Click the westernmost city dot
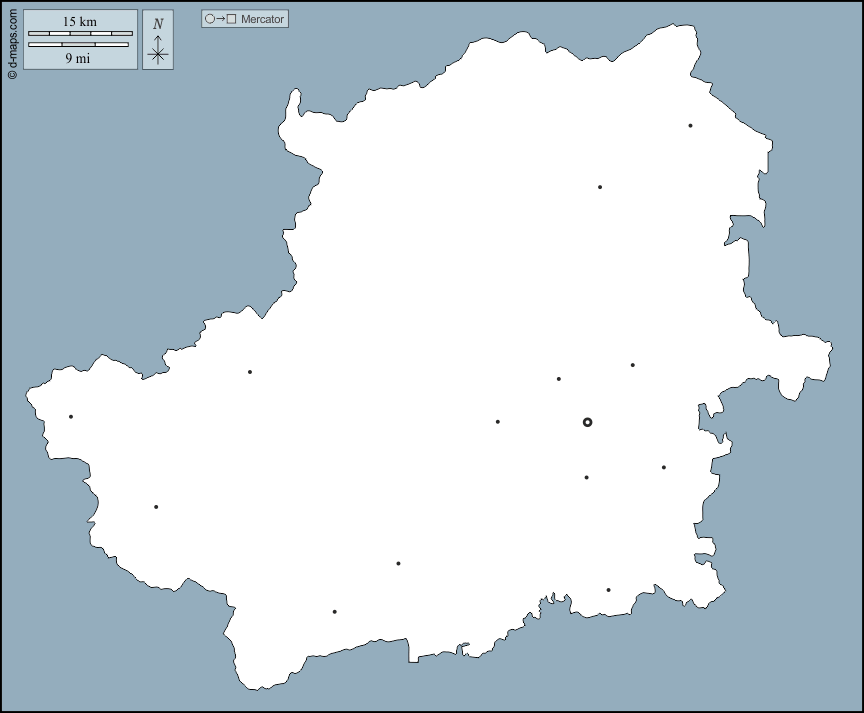This screenshot has width=864, height=713. (x=71, y=417)
